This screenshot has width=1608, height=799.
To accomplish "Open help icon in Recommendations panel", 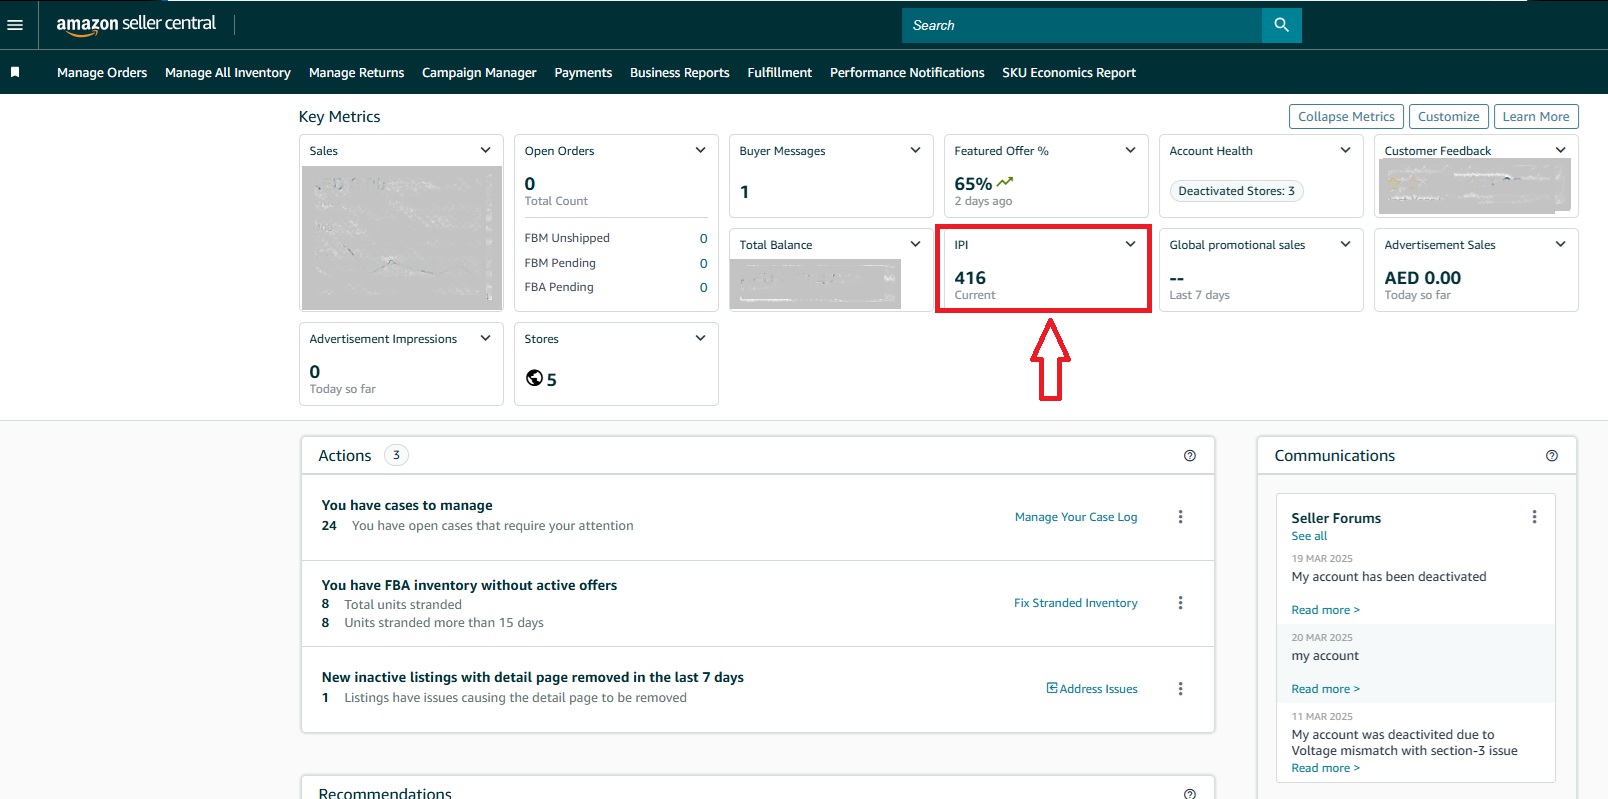I will click(x=1190, y=794).
